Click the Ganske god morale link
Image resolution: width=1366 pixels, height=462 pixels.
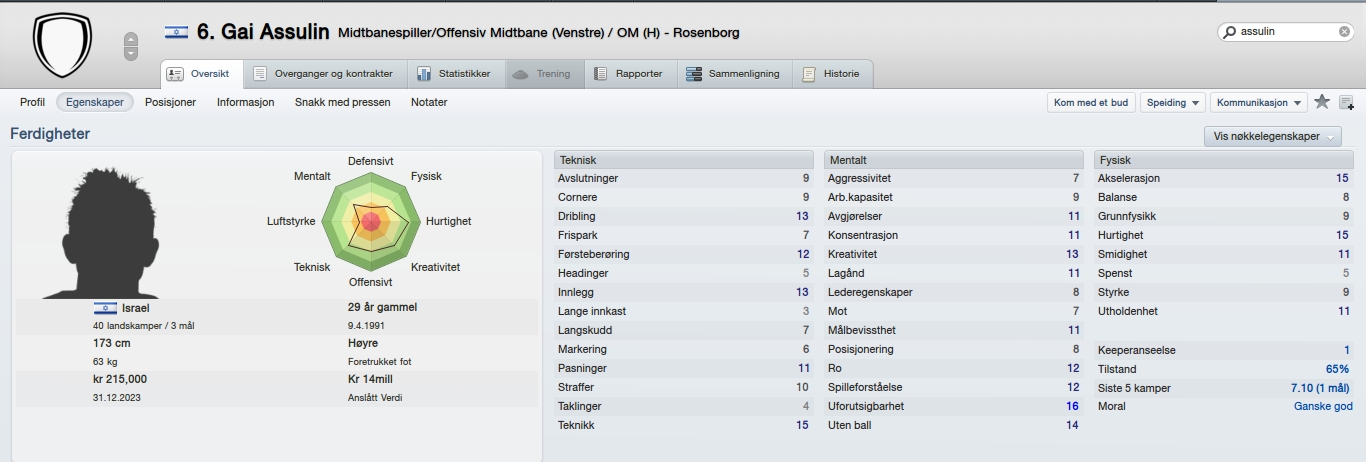click(x=1323, y=406)
